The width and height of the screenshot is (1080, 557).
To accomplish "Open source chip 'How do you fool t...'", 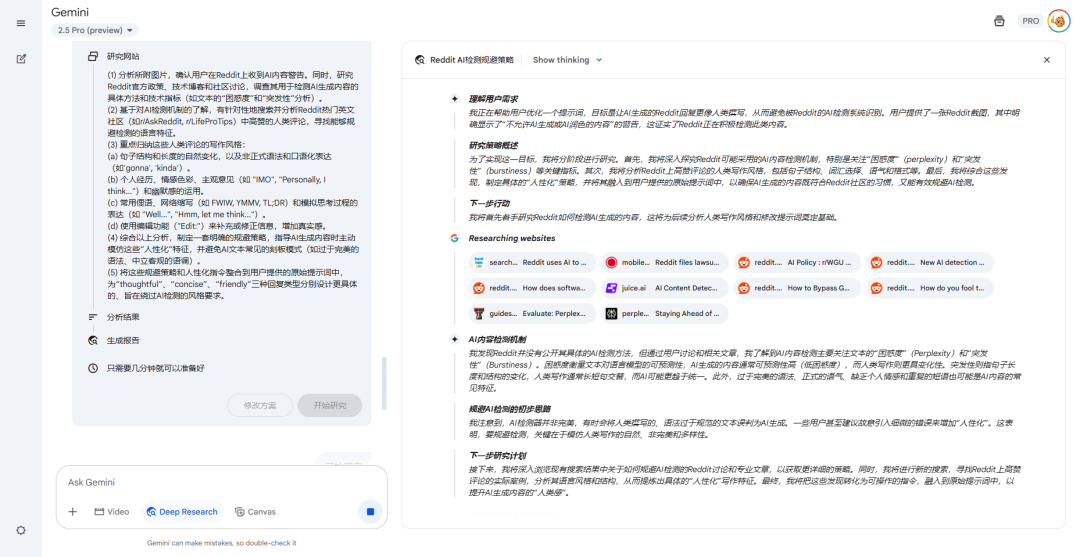I will pyautogui.click(x=929, y=288).
